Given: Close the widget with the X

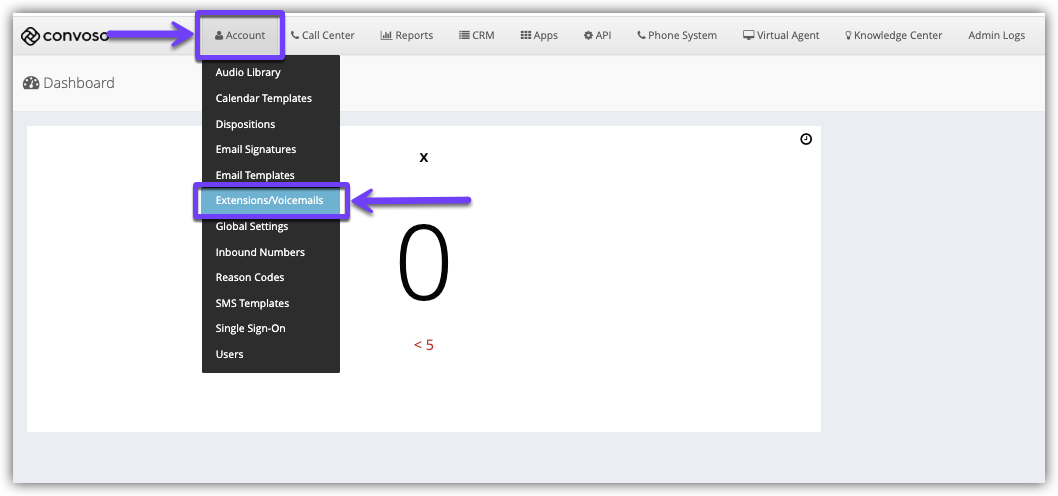Looking at the screenshot, I should [x=424, y=158].
